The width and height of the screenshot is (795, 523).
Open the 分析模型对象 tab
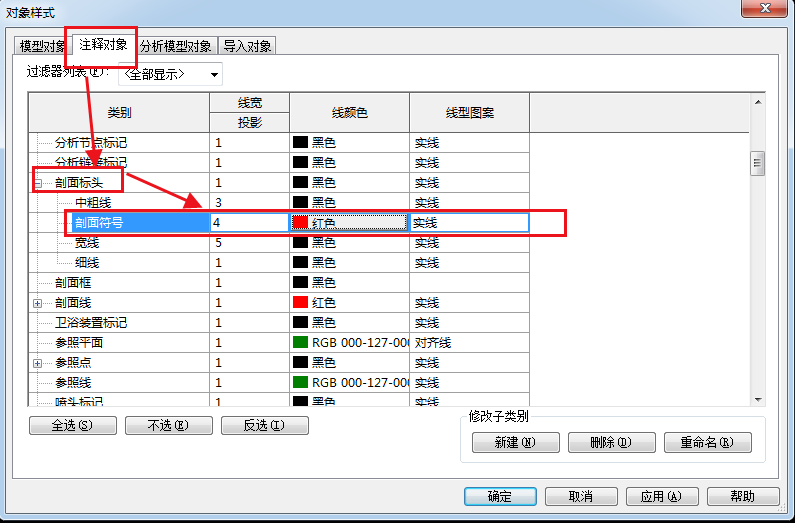[176, 46]
